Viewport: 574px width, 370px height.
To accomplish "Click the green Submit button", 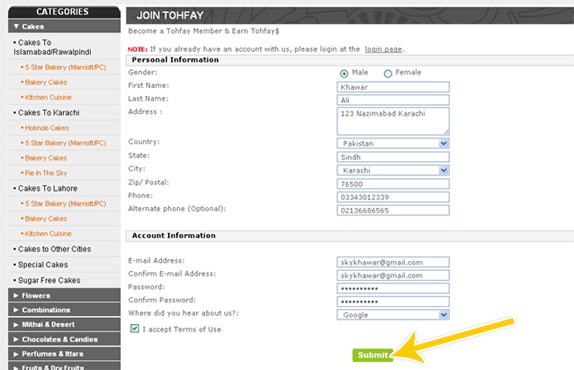I will 372,355.
